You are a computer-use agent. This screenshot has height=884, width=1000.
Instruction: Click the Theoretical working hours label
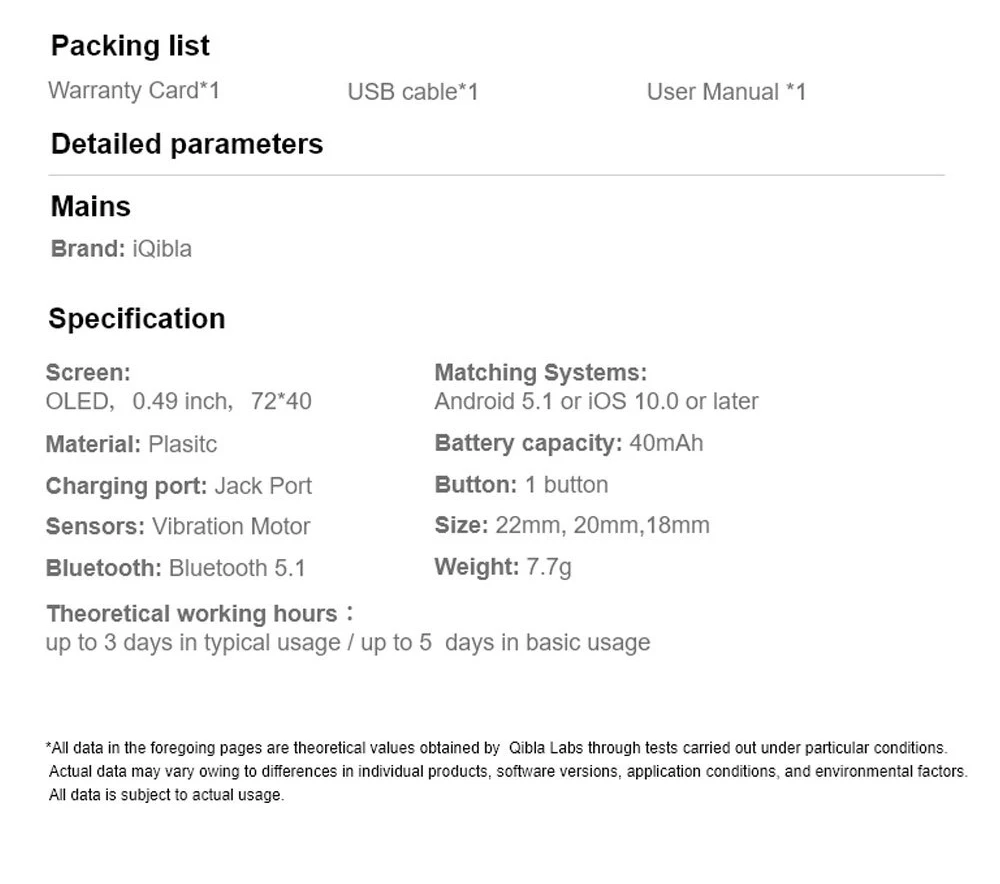click(192, 613)
